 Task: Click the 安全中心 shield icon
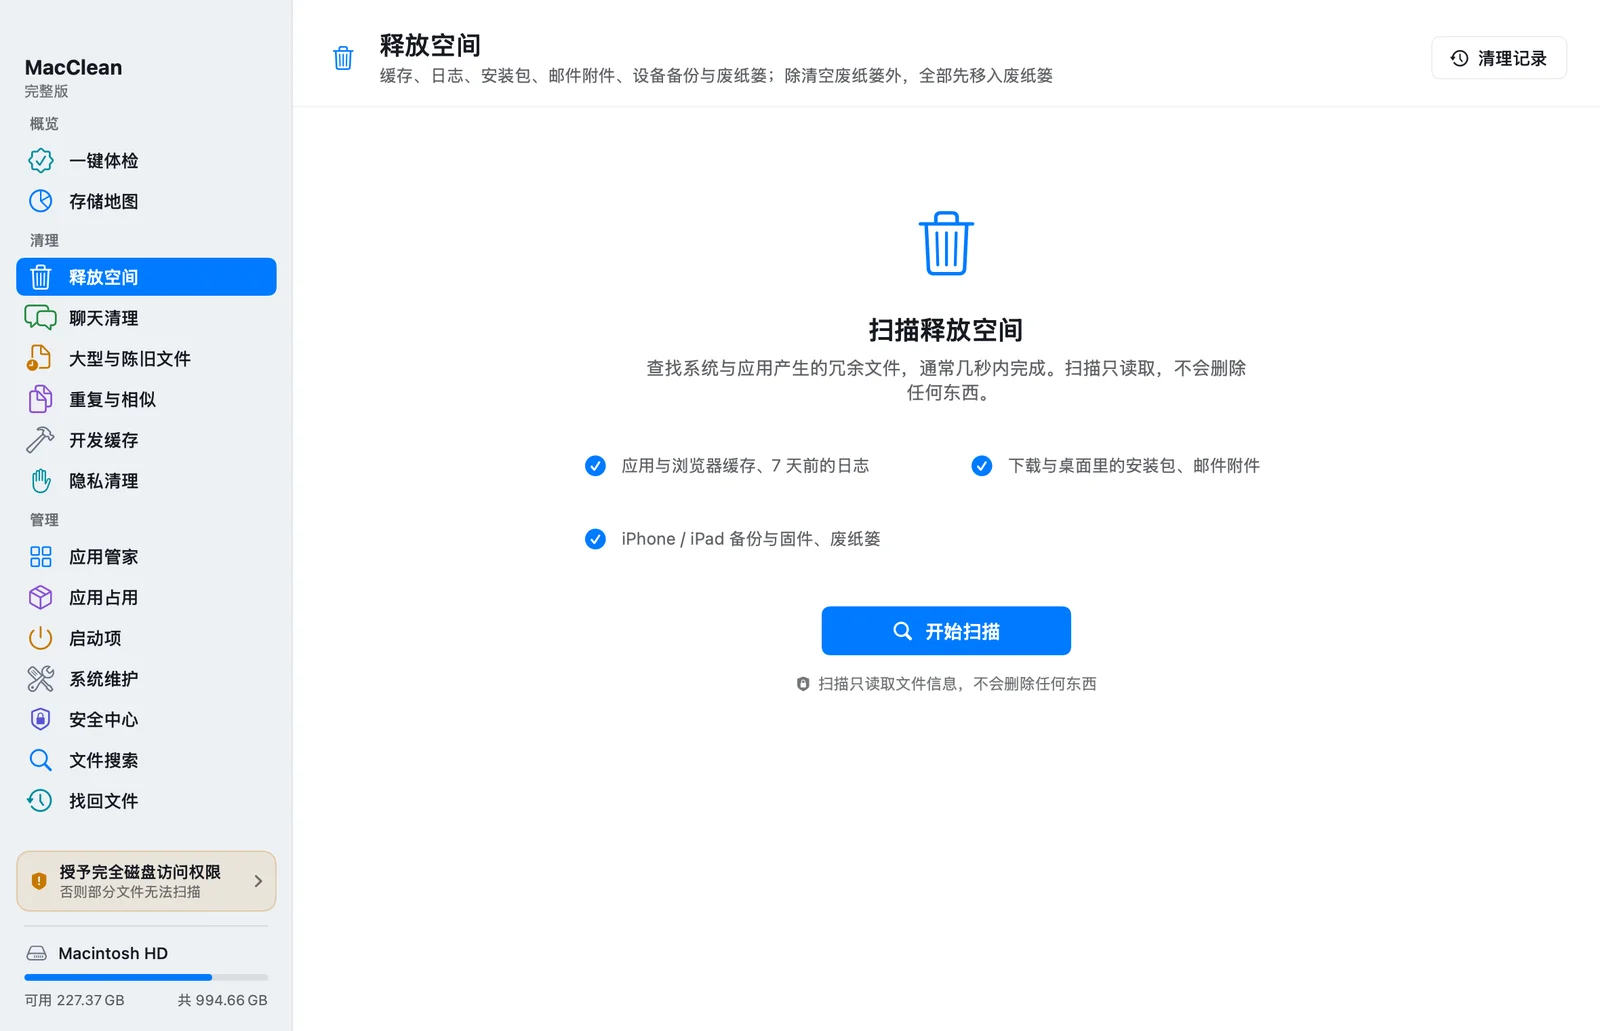pyautogui.click(x=40, y=719)
